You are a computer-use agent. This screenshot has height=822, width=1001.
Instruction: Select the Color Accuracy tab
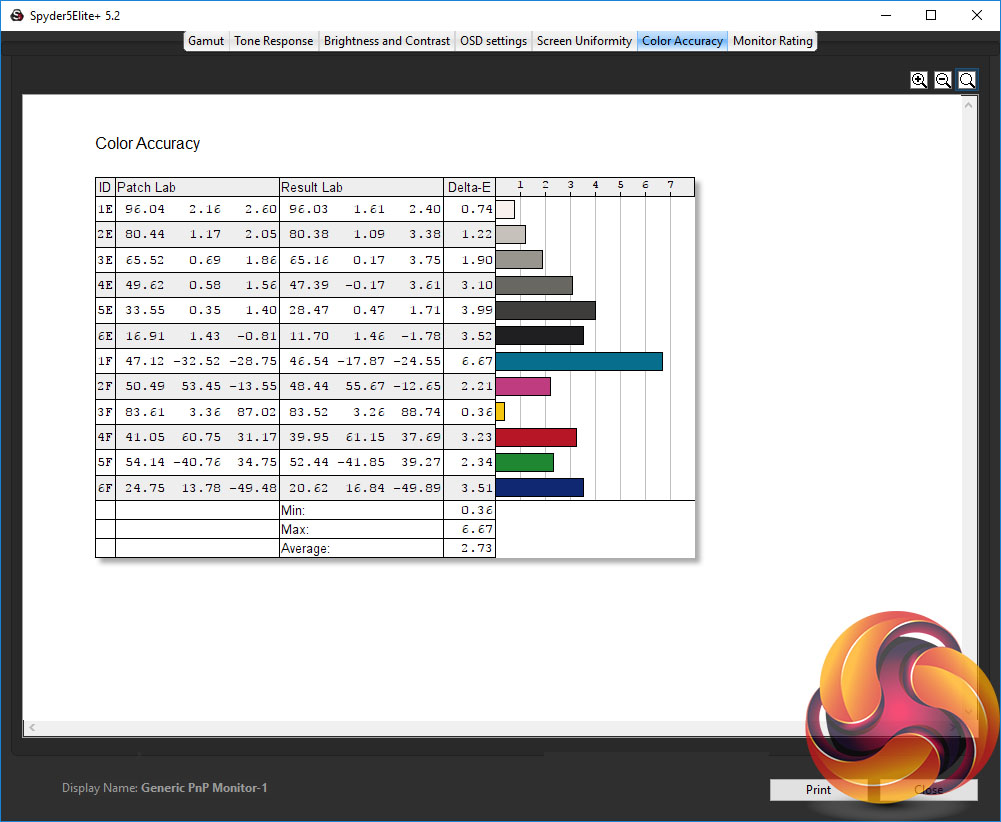(682, 41)
